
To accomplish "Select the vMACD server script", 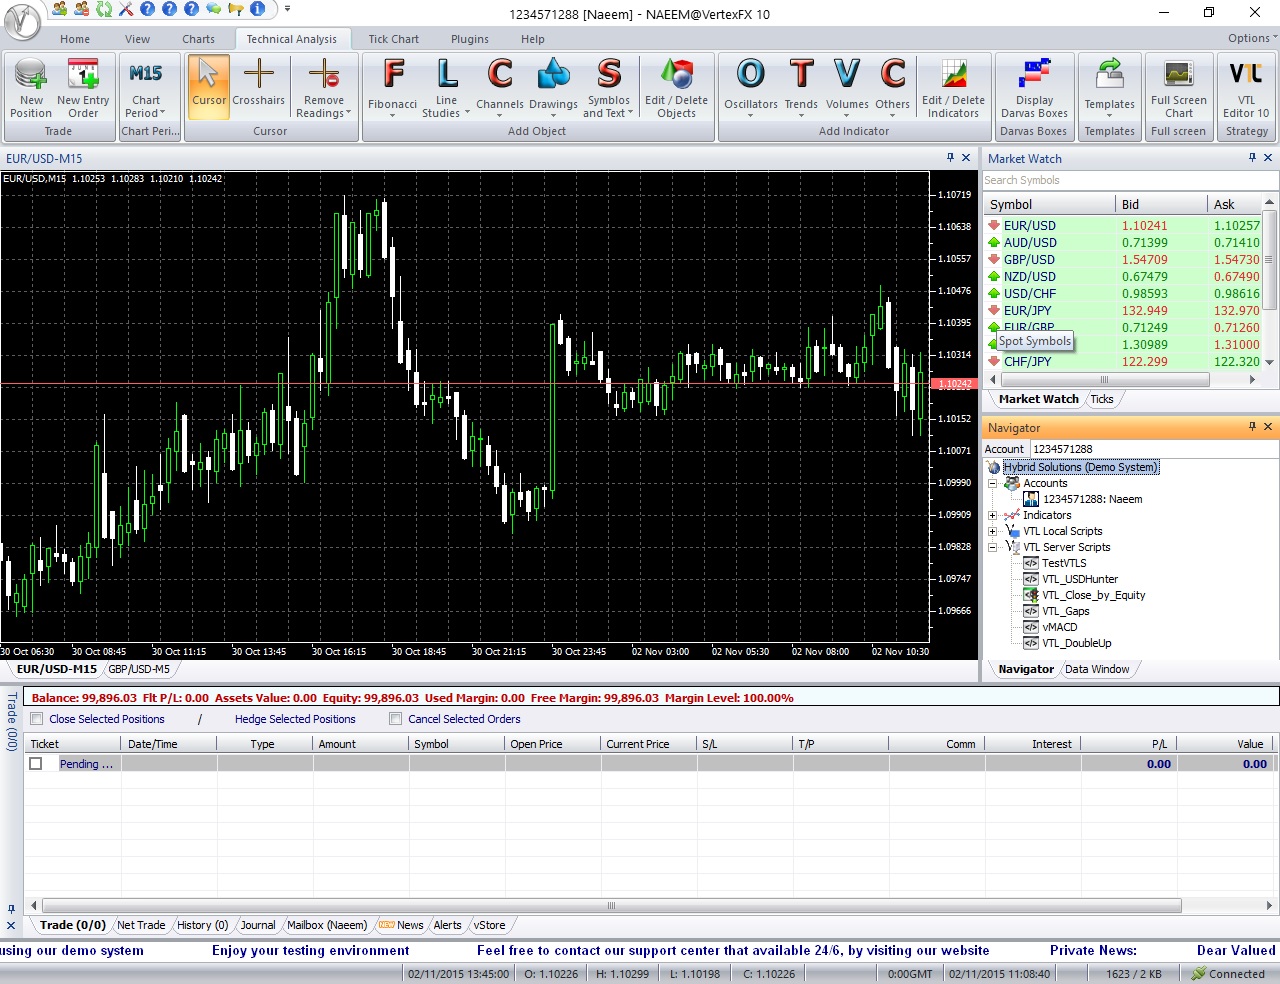I will click(1060, 627).
